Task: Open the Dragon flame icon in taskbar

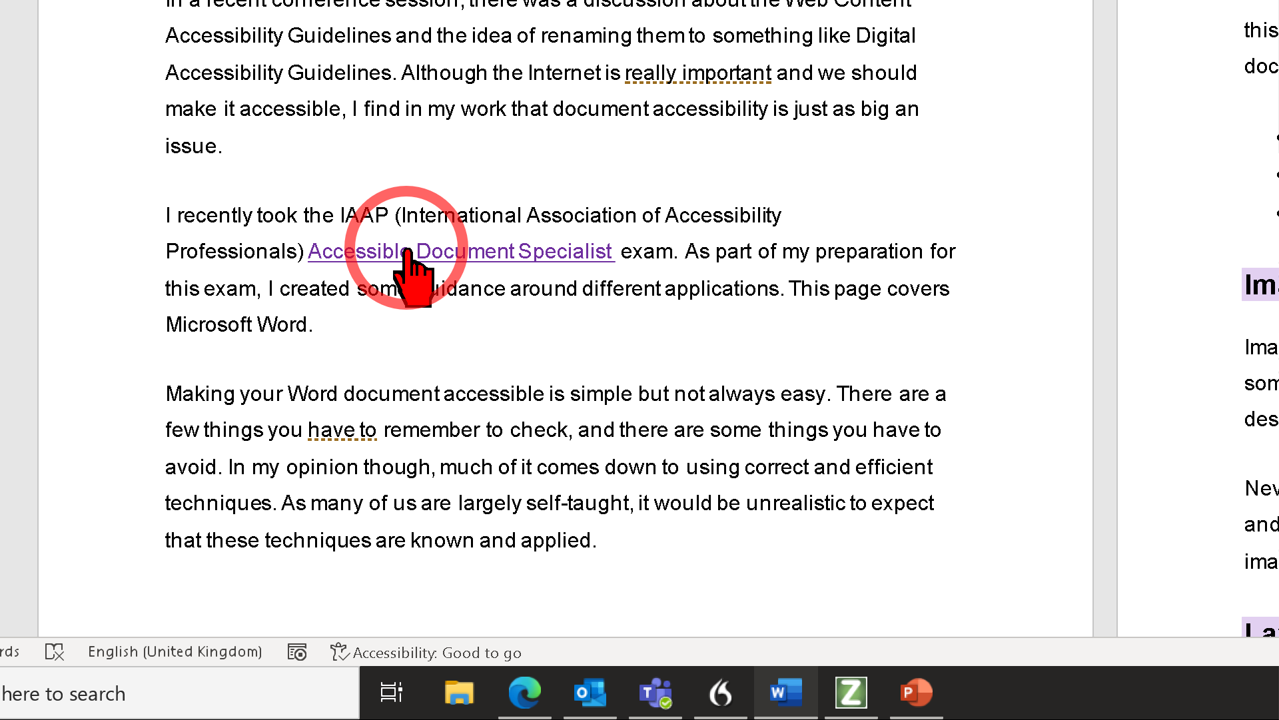Action: [x=721, y=692]
